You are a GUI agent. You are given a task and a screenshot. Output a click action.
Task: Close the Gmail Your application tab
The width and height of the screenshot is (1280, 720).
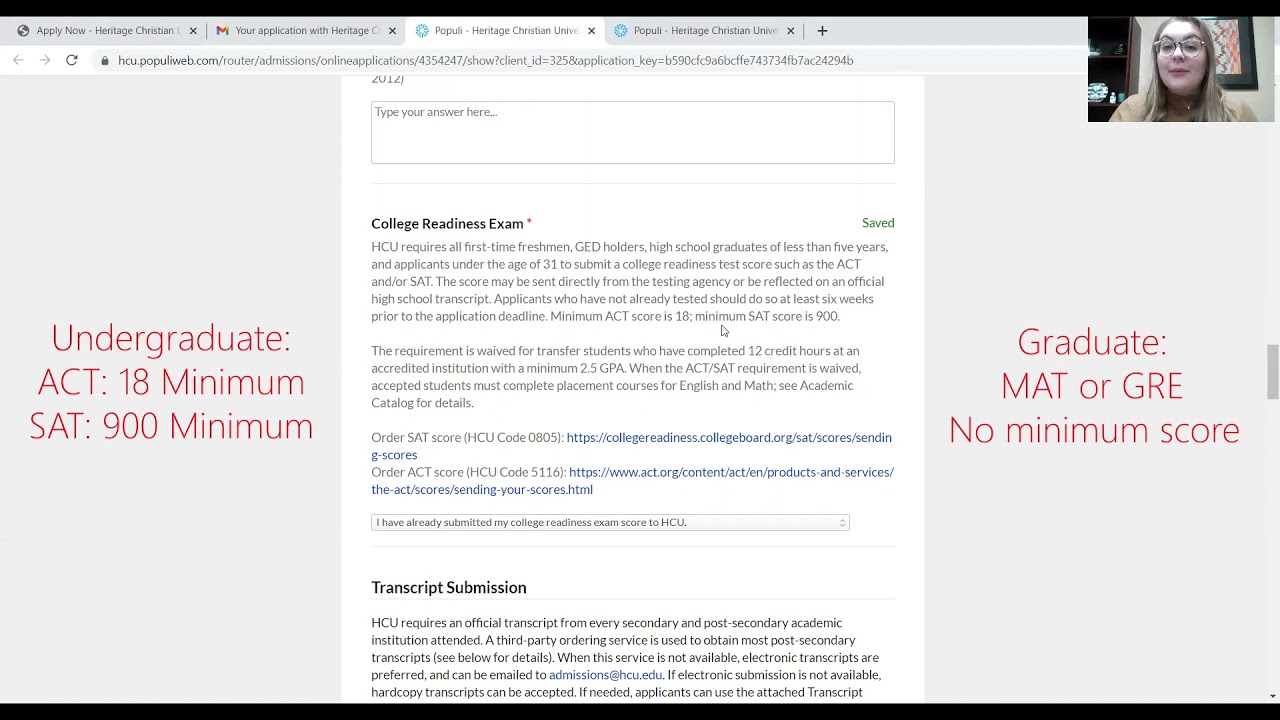tap(392, 31)
